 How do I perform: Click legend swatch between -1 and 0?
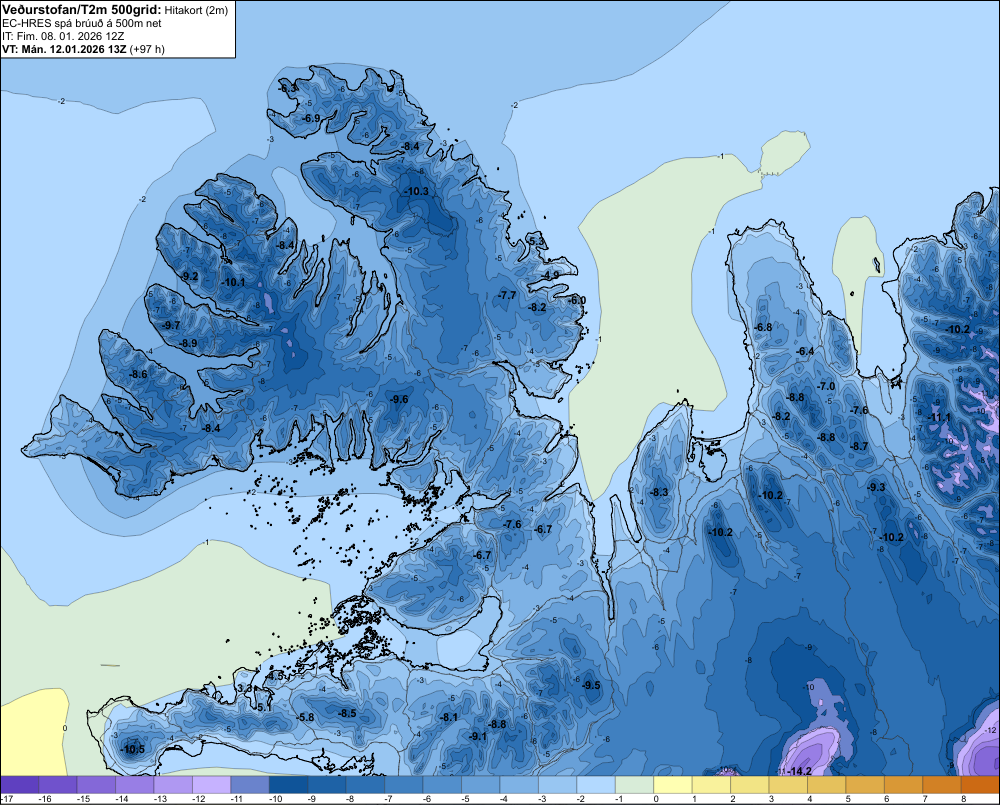tap(635, 785)
